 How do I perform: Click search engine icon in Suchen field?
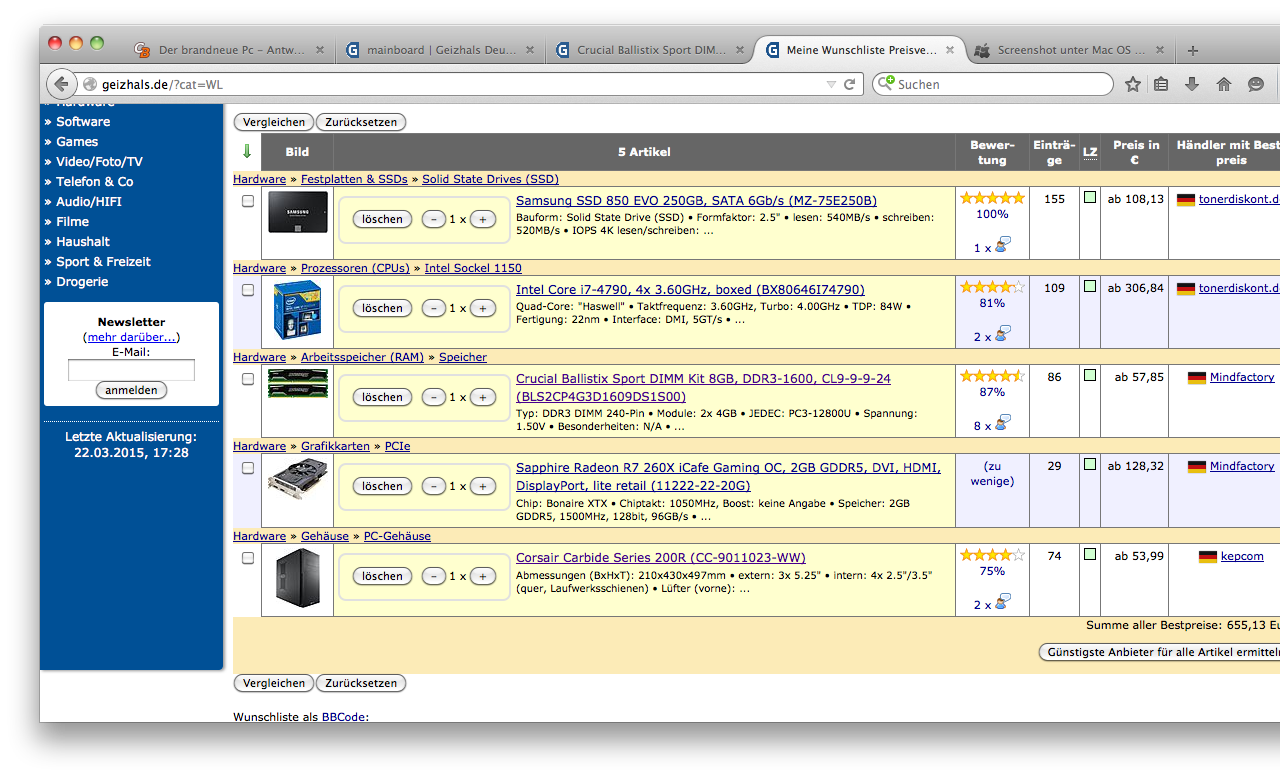(x=885, y=84)
